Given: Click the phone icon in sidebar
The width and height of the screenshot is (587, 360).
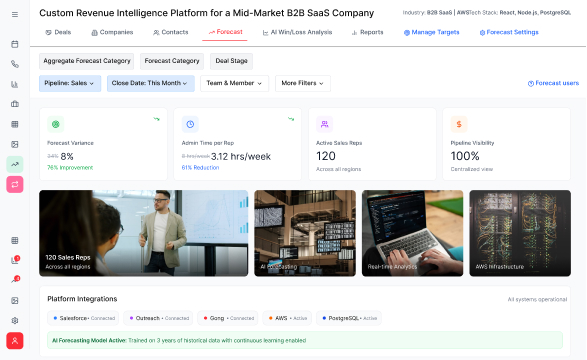Looking at the screenshot, I should pyautogui.click(x=15, y=64).
